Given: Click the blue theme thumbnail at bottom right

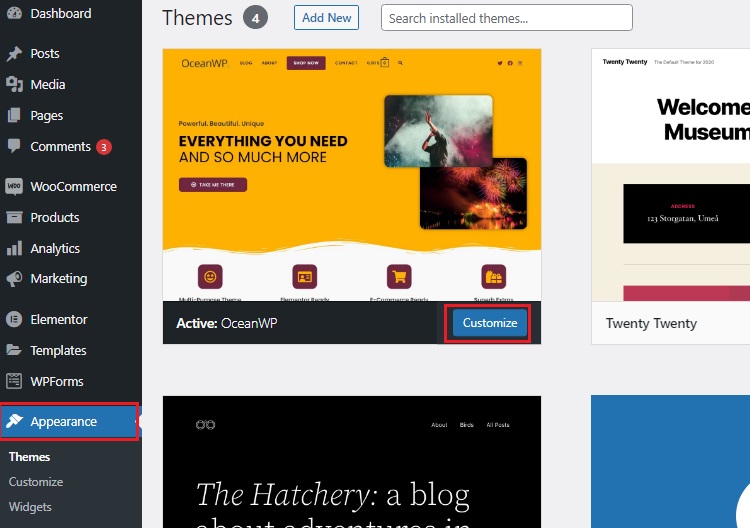Looking at the screenshot, I should tap(671, 462).
